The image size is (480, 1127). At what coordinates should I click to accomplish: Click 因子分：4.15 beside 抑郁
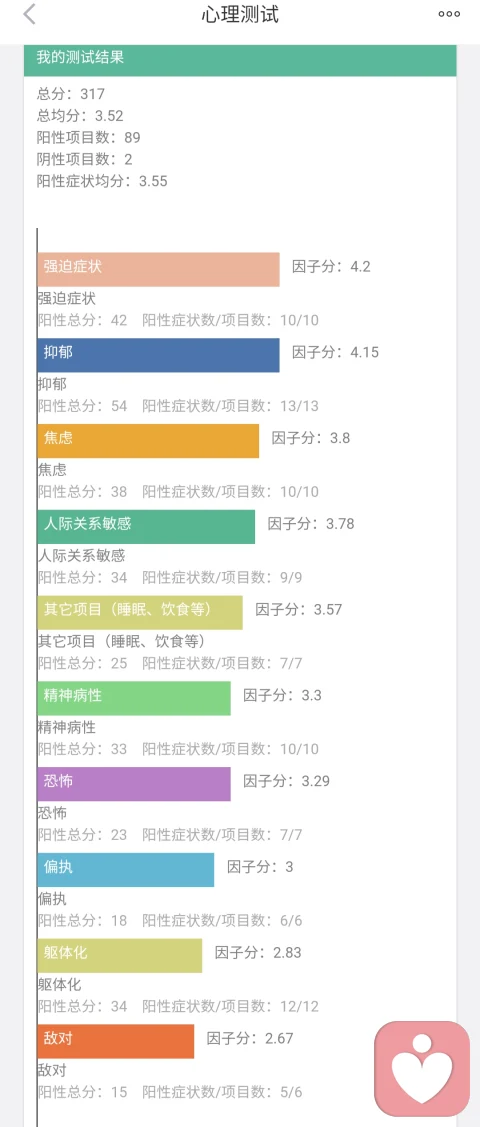click(336, 352)
